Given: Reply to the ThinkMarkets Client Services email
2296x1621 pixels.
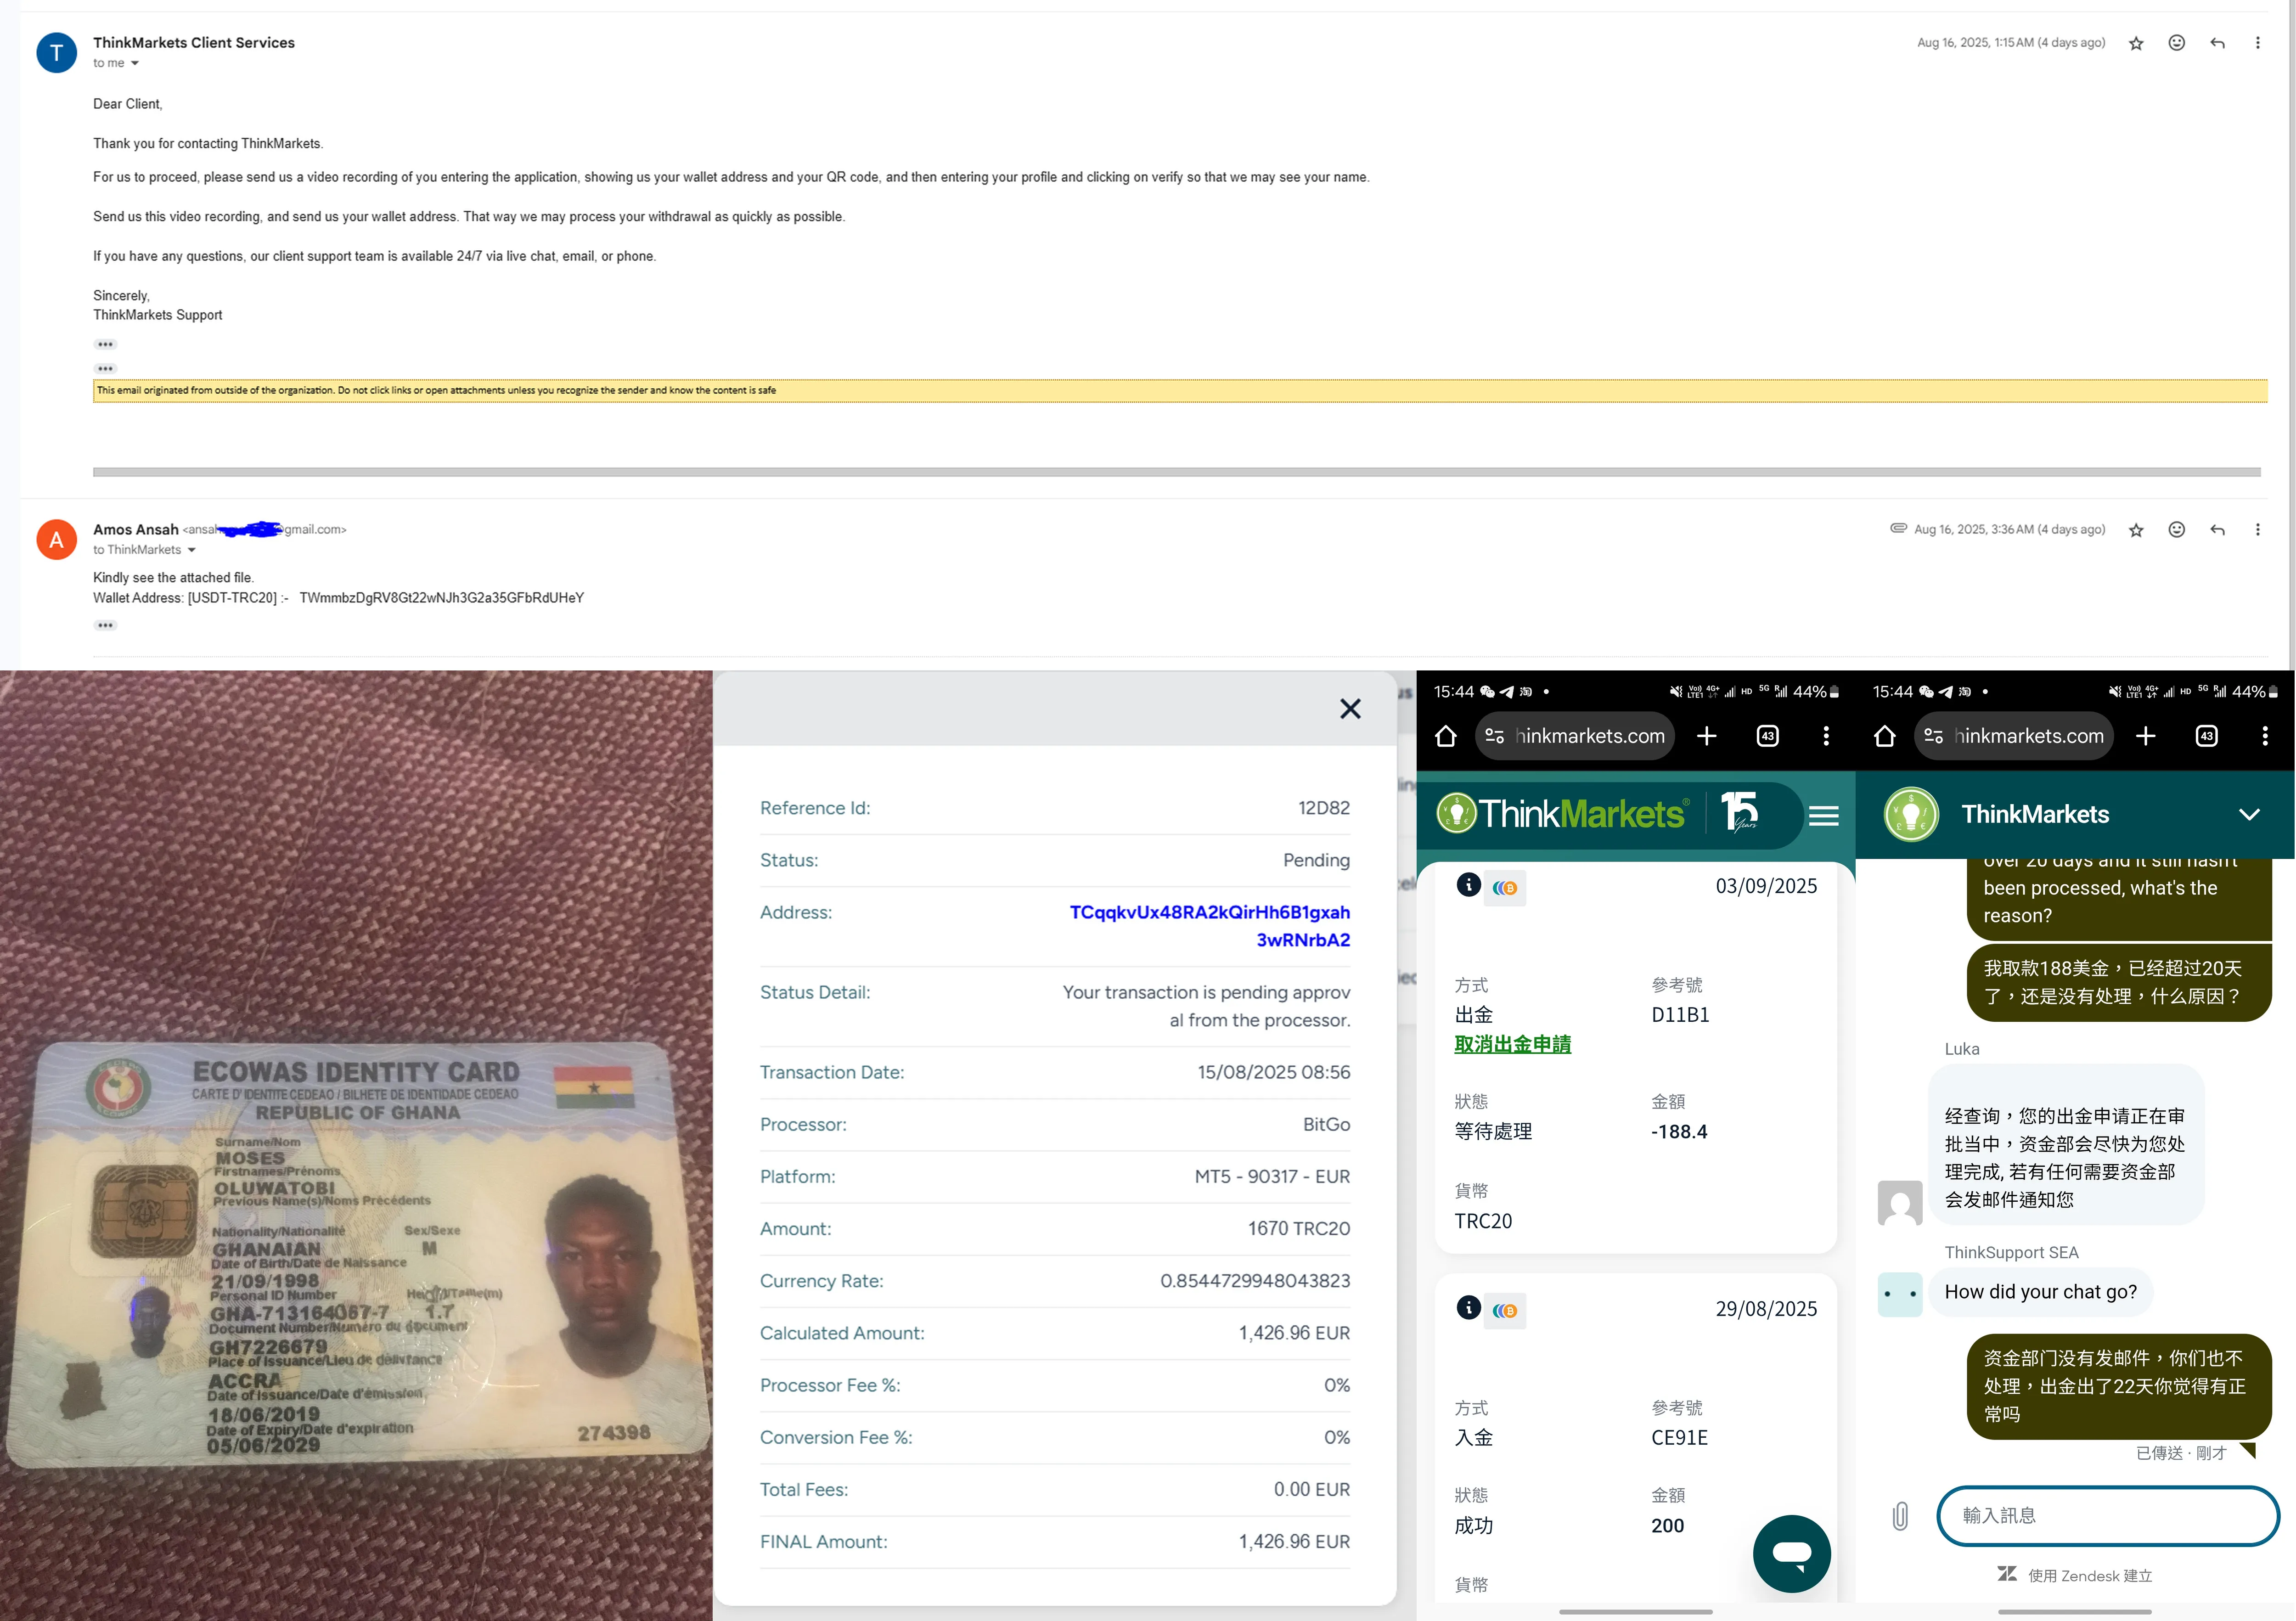Looking at the screenshot, I should pyautogui.click(x=2217, y=43).
